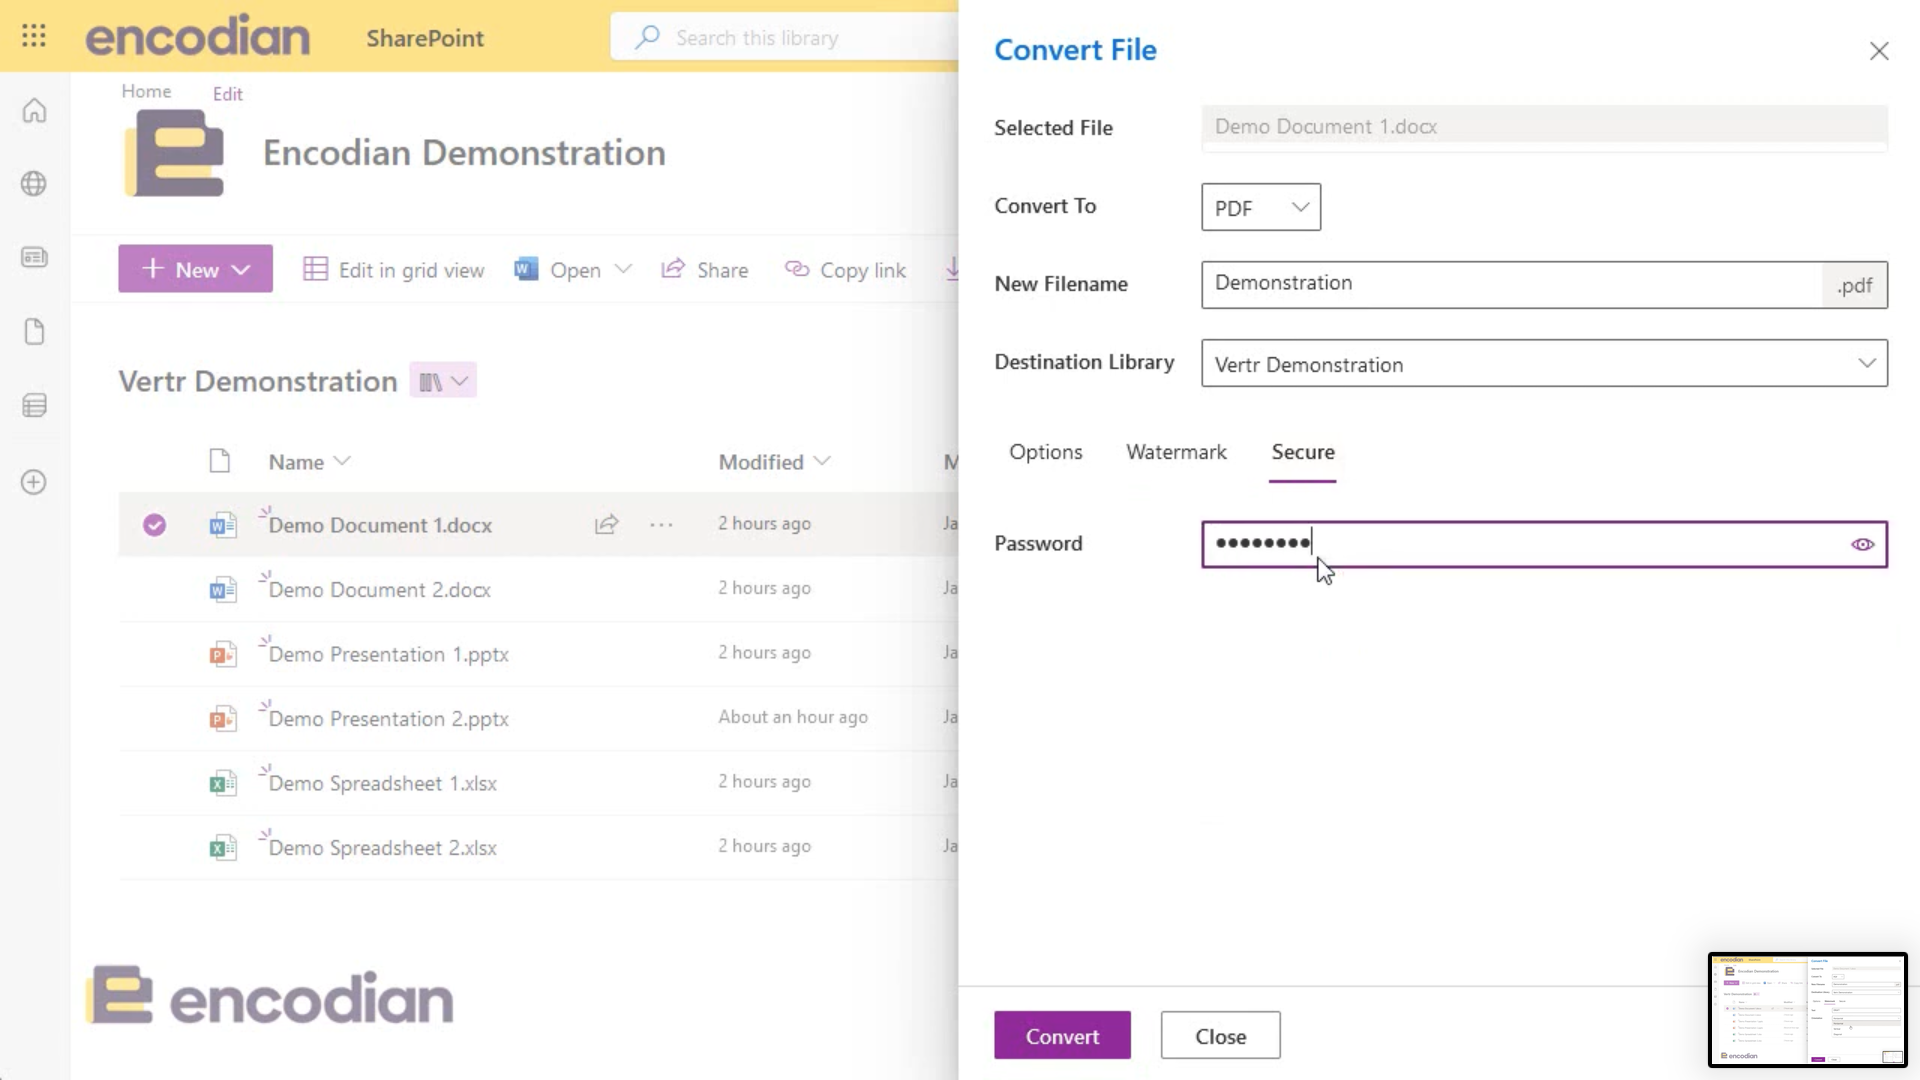Click the create plus circle icon
Screen dimensions: 1920x1080
click(34, 482)
